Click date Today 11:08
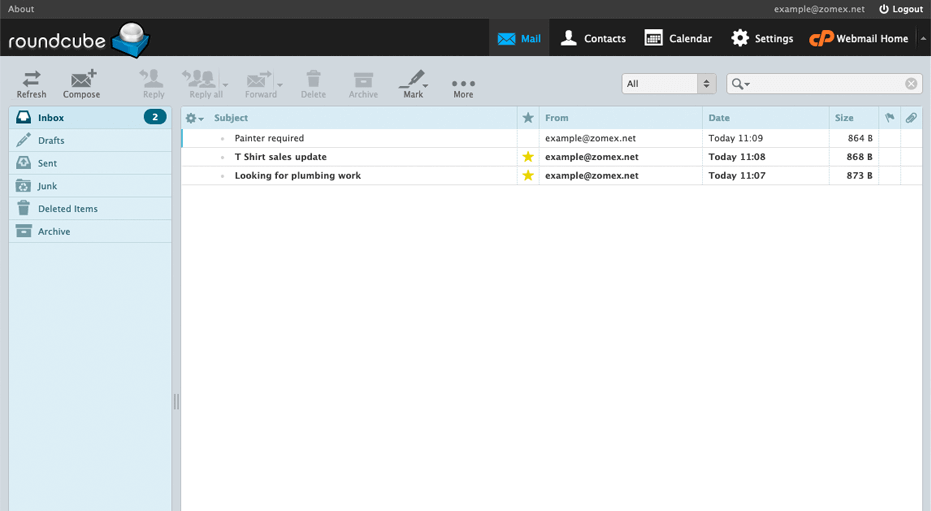Image resolution: width=931 pixels, height=511 pixels. (x=737, y=157)
